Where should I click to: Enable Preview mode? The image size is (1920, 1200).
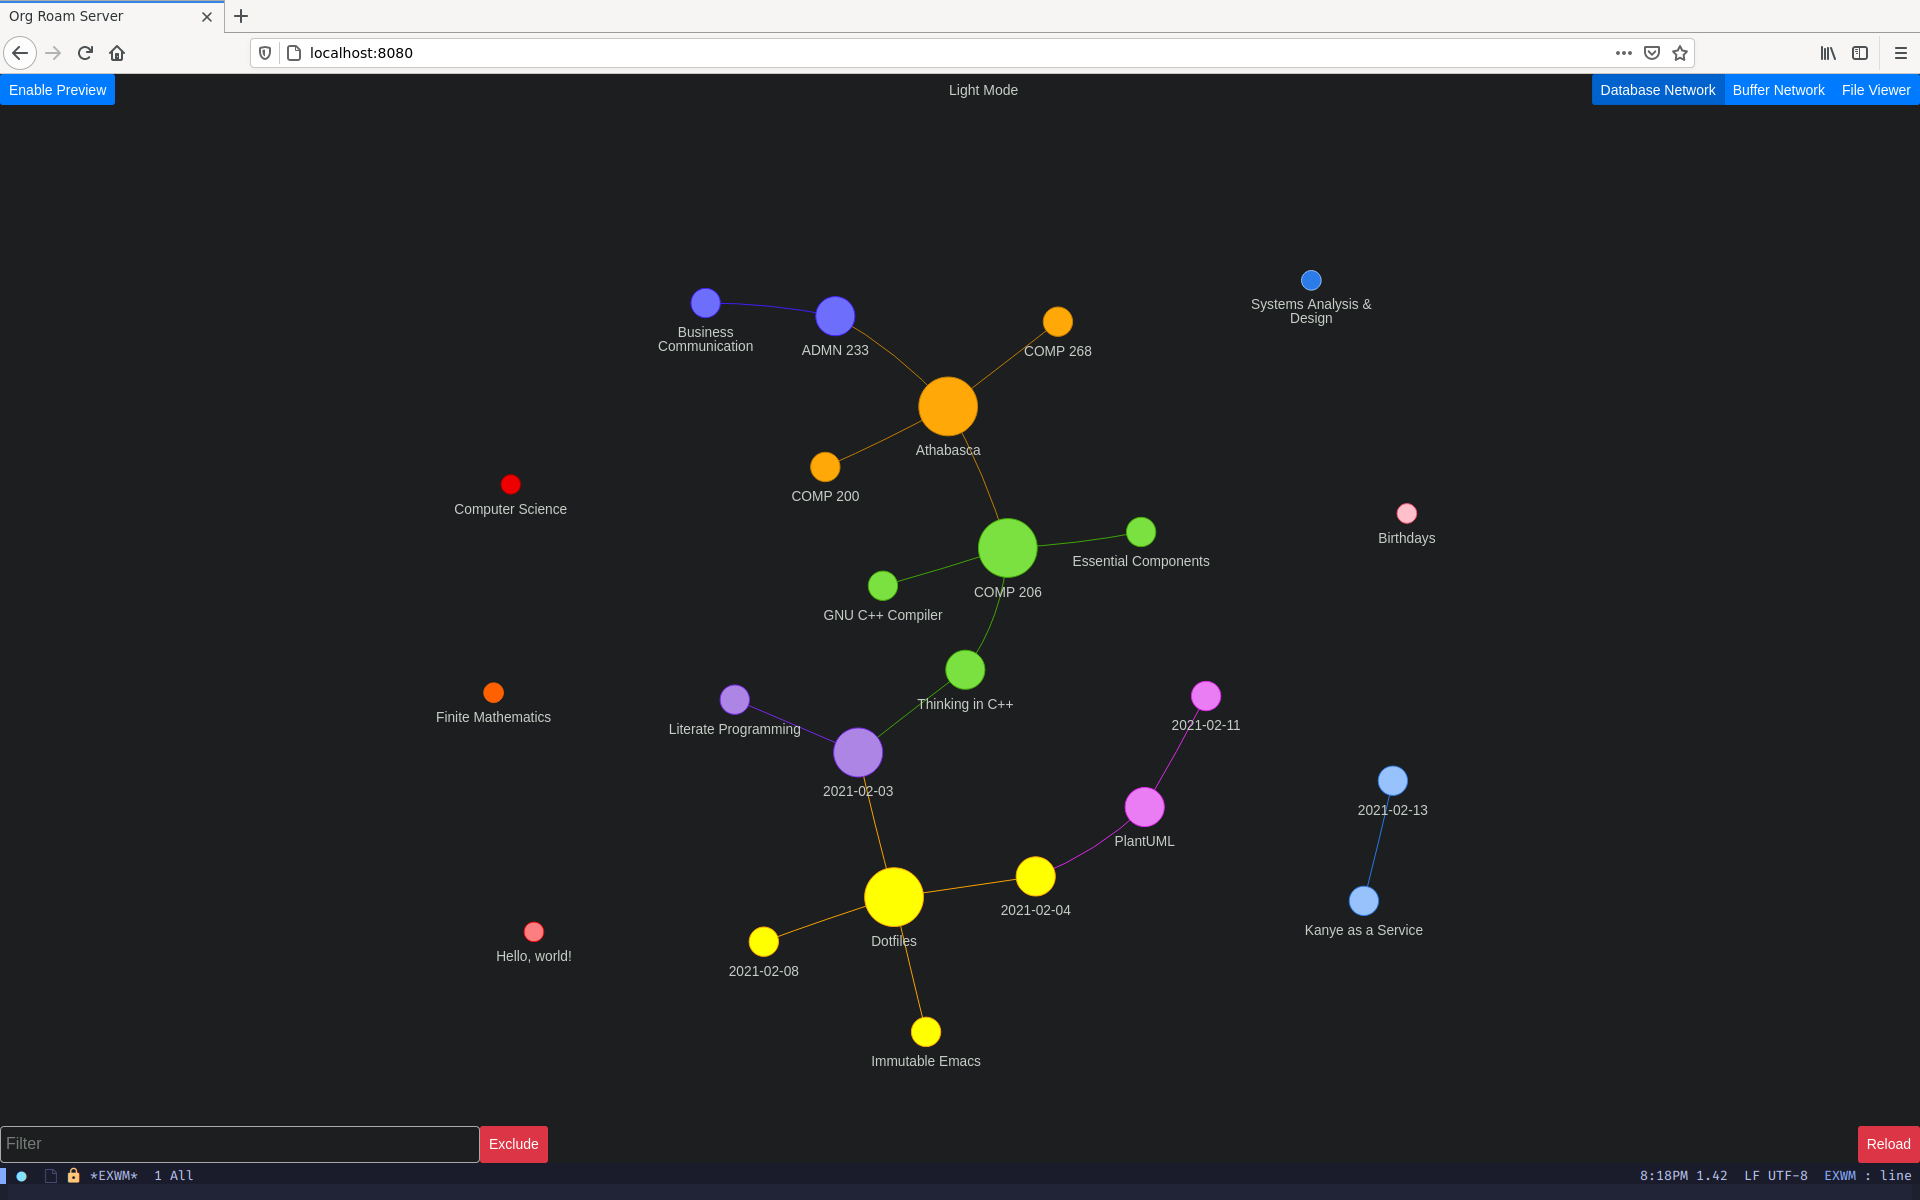click(58, 90)
